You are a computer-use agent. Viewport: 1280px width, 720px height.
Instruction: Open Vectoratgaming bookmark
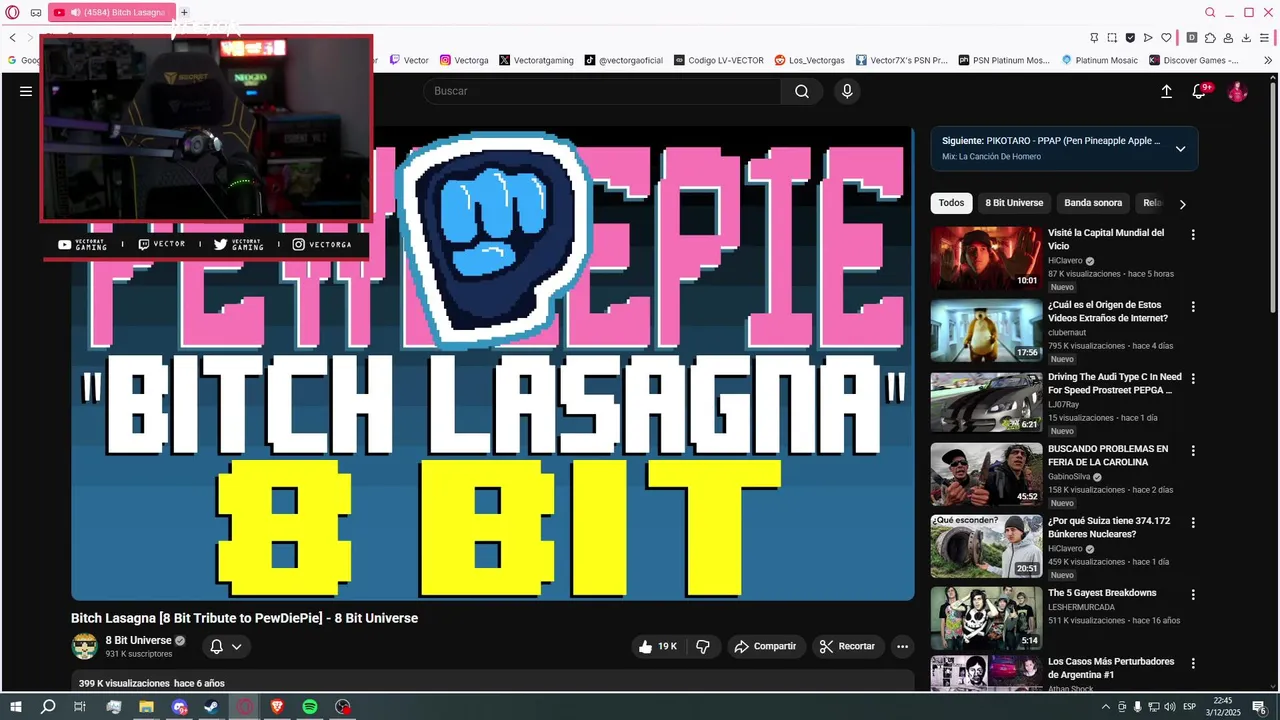point(536,60)
